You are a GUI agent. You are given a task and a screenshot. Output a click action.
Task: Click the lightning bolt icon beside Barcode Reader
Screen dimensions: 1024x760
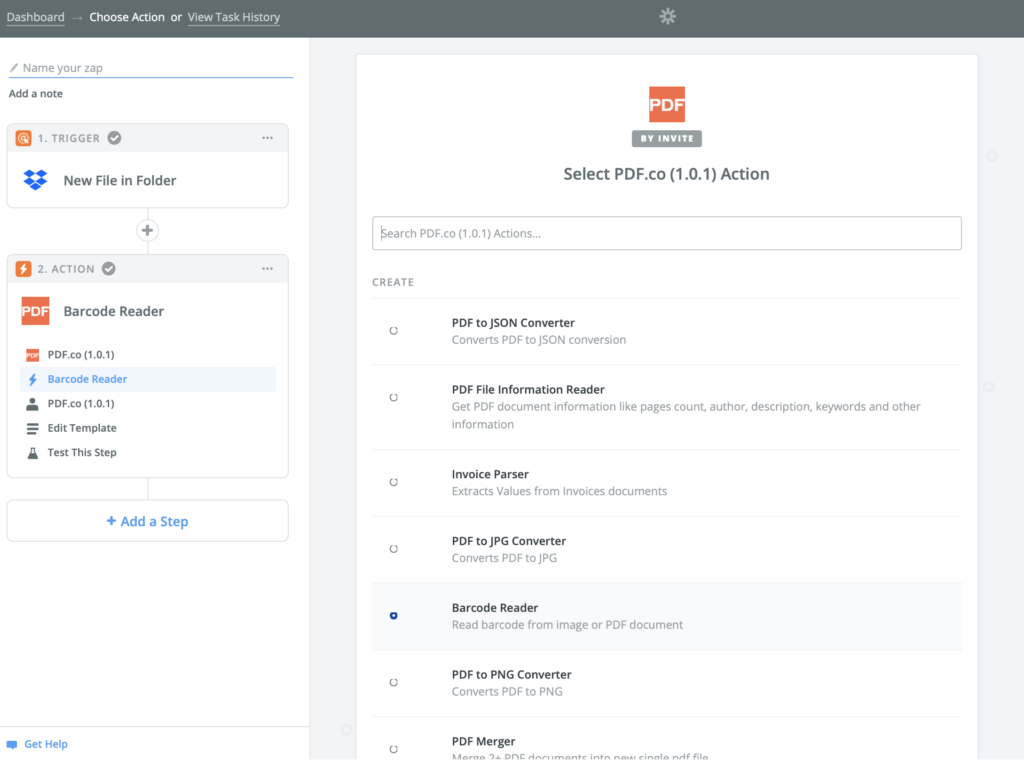tap(33, 379)
